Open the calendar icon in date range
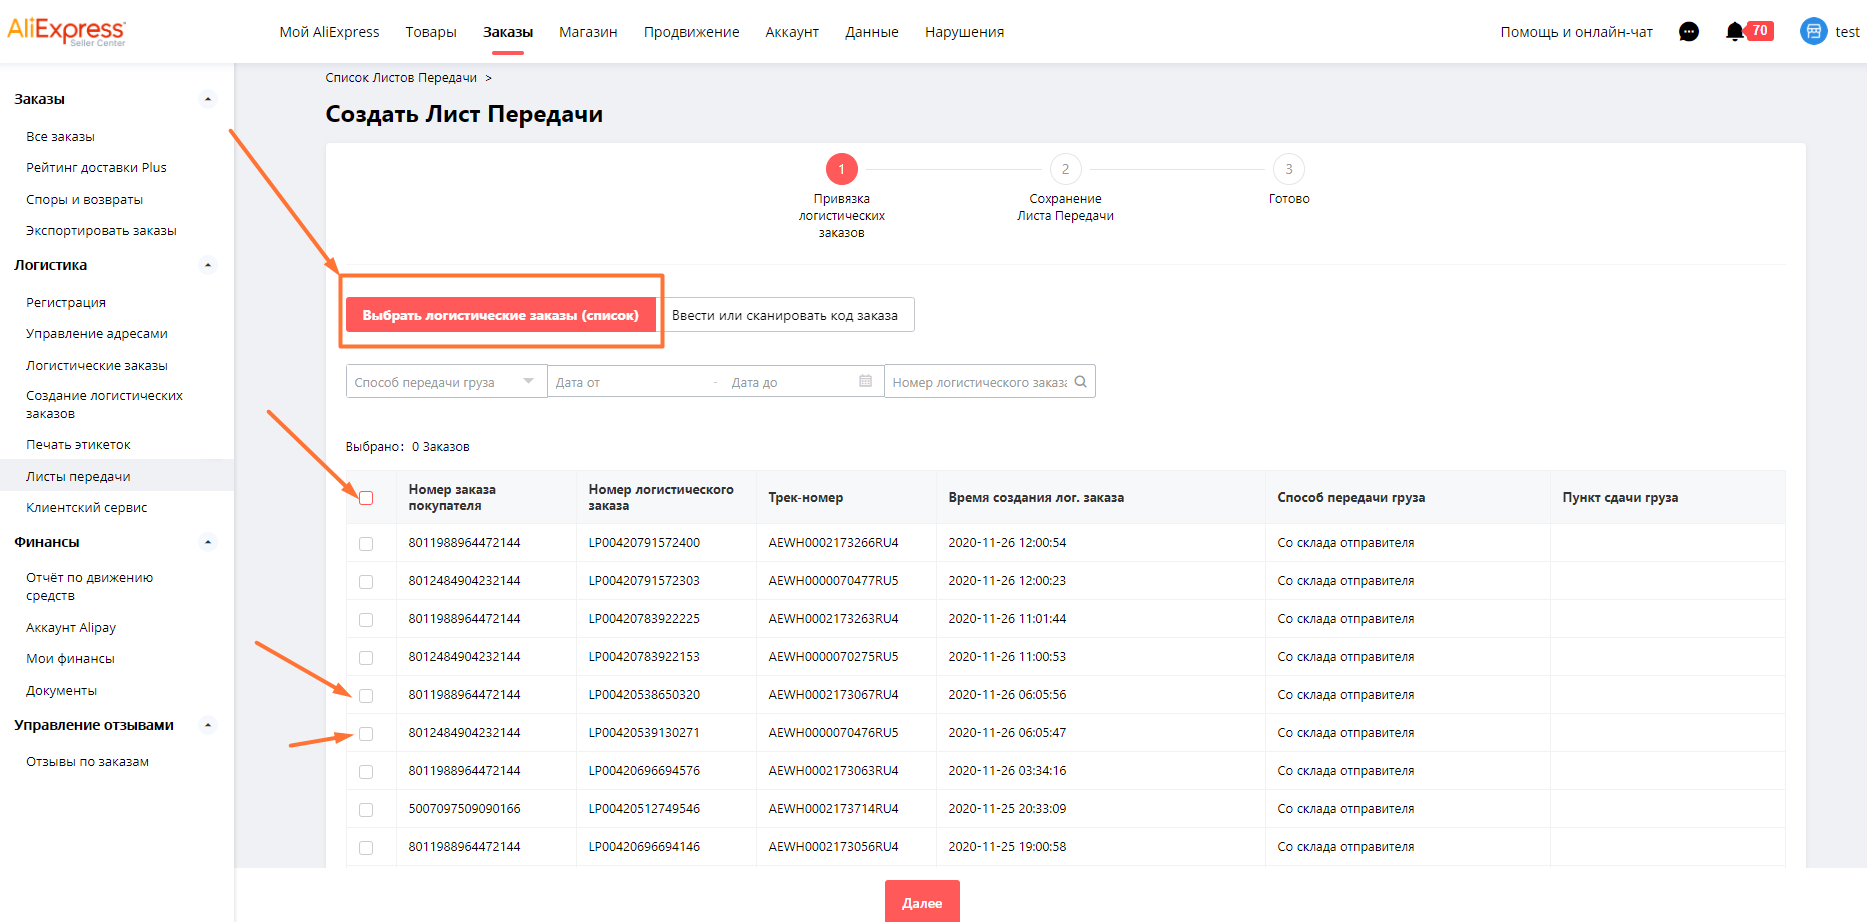The height and width of the screenshot is (922, 1867). (865, 381)
